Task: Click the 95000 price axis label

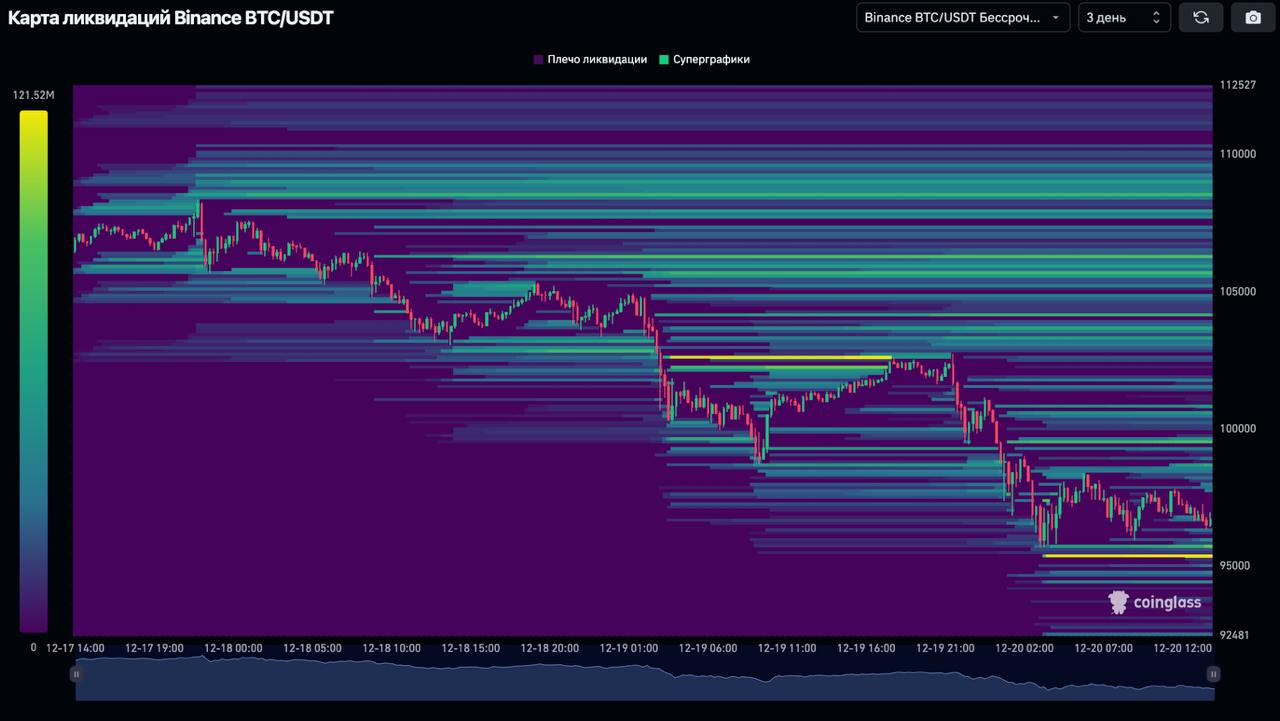Action: click(1234, 565)
